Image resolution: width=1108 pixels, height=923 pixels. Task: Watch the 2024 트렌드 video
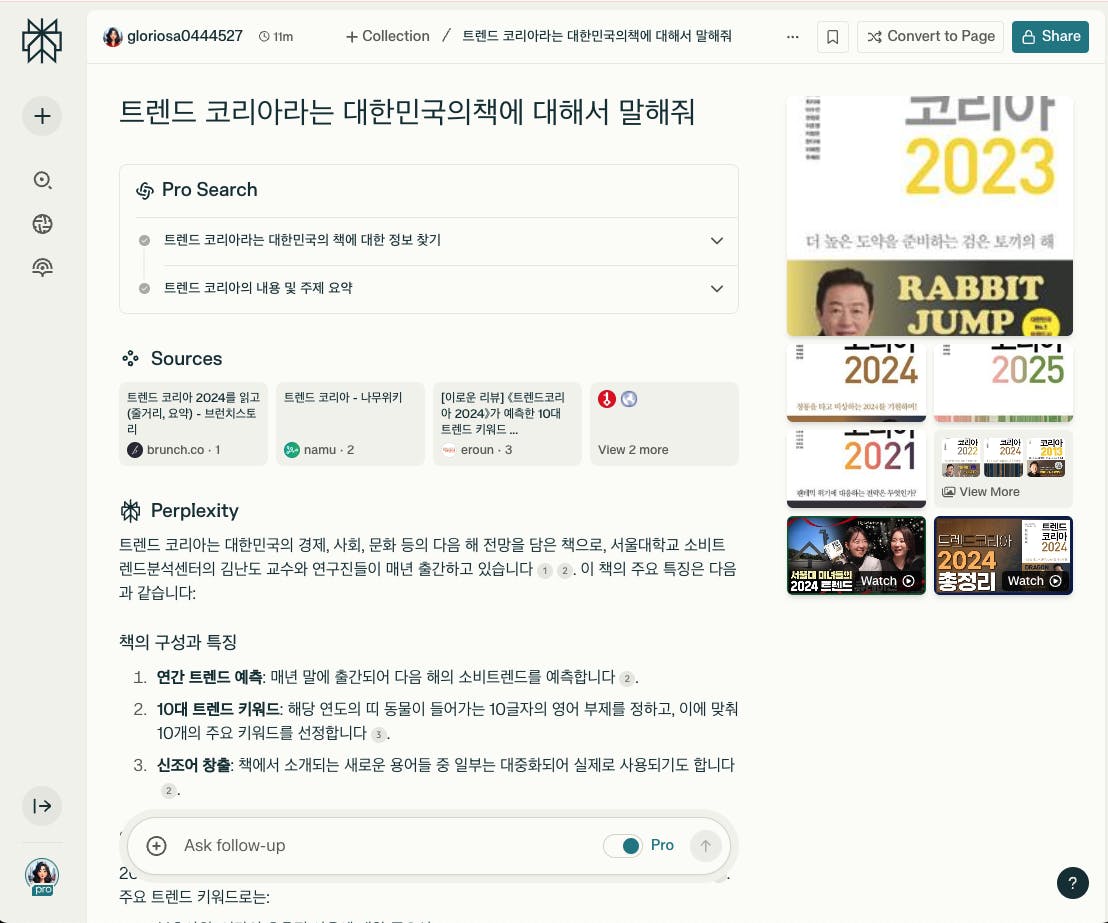click(856, 555)
